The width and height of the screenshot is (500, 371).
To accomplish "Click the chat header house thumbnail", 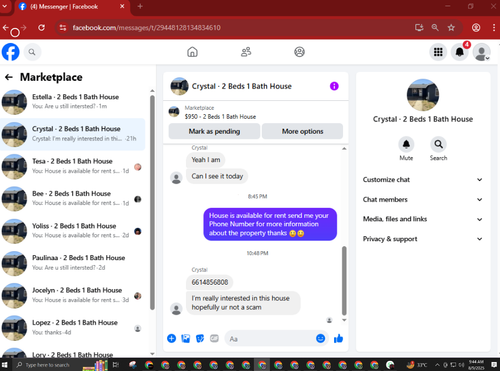I will coord(179,86).
